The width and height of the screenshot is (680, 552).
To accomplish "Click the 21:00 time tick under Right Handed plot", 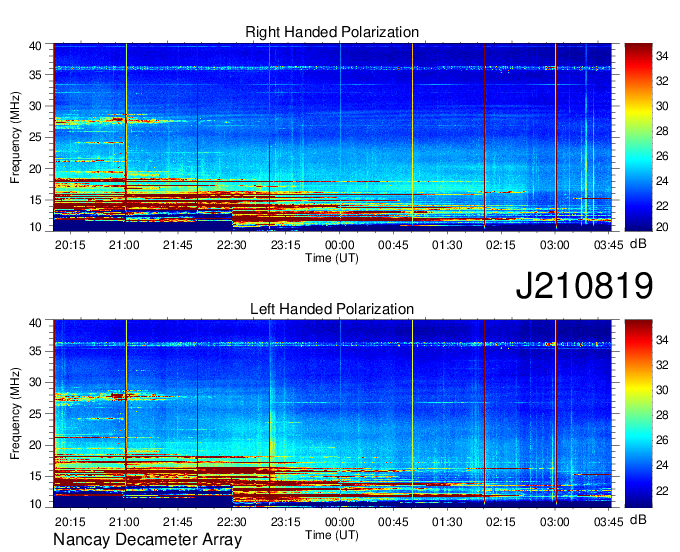I will (x=124, y=245).
